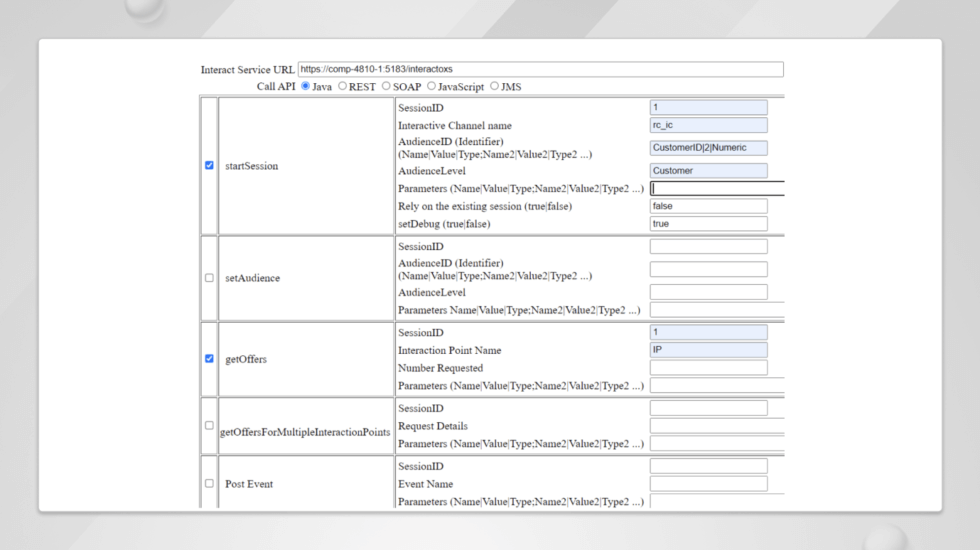
Task: Click the Call API label
Action: (276, 87)
